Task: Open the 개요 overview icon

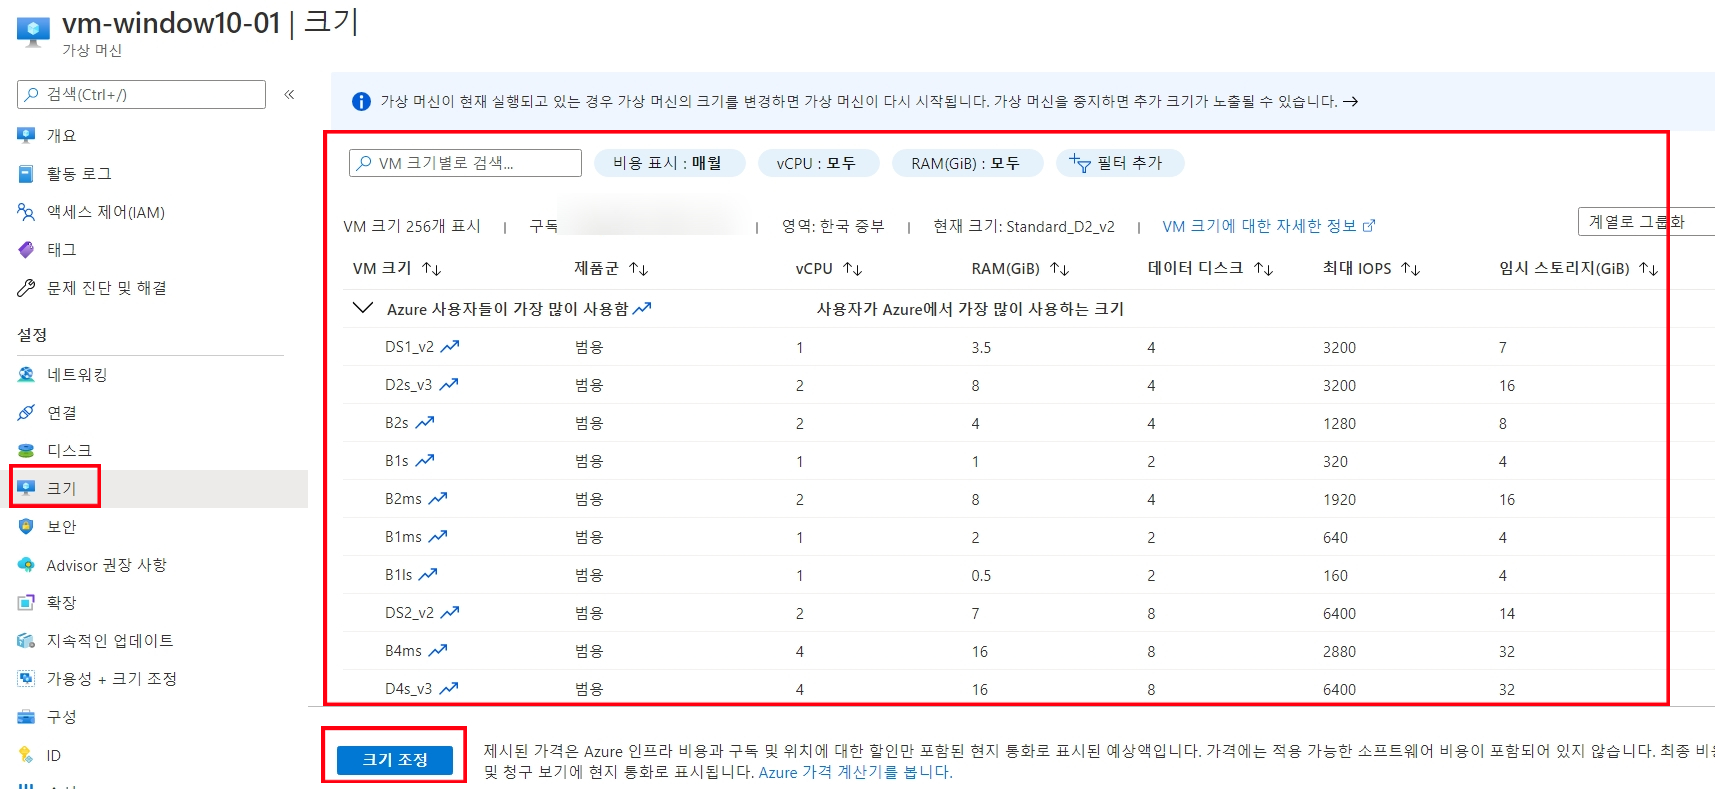Action: tap(26, 135)
